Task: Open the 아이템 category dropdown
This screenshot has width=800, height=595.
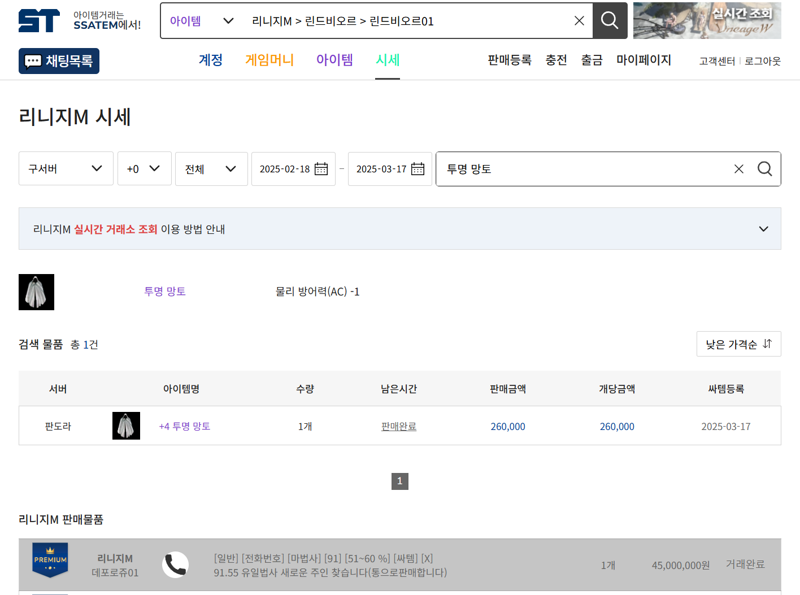Action: (202, 21)
